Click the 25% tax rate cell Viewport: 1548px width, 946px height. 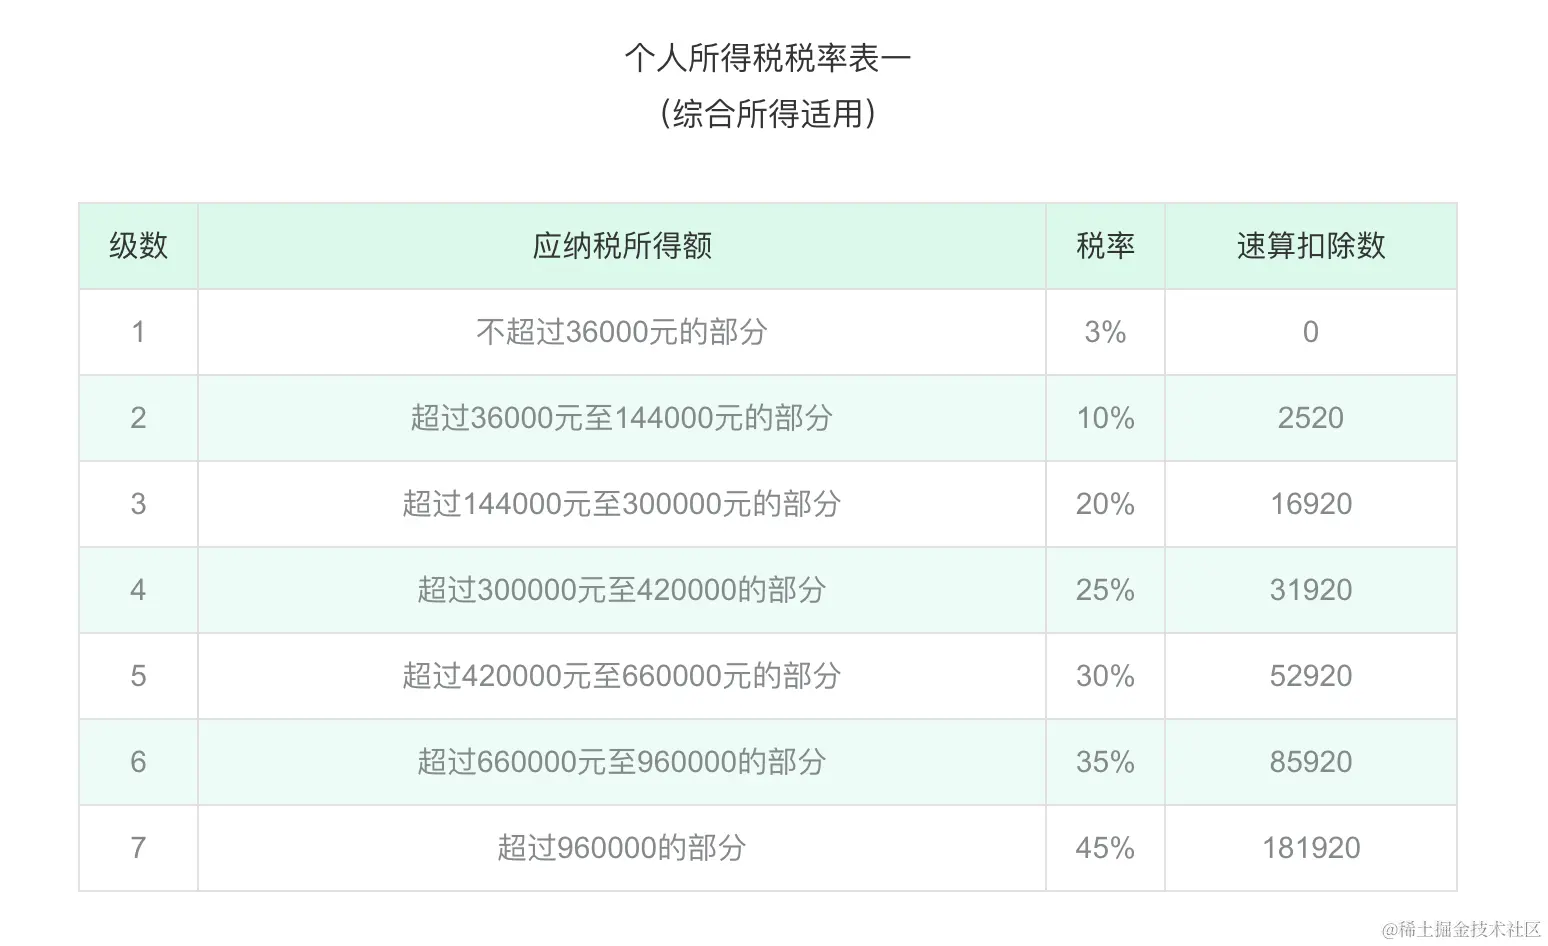(x=1105, y=590)
